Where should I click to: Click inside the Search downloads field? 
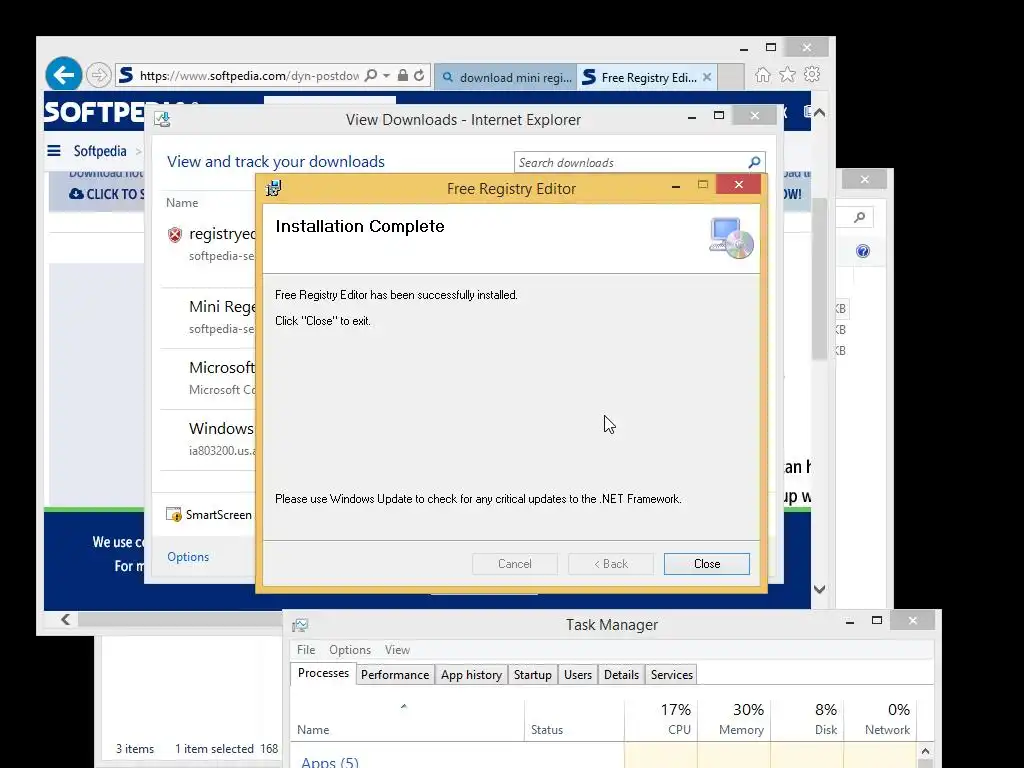(x=630, y=163)
